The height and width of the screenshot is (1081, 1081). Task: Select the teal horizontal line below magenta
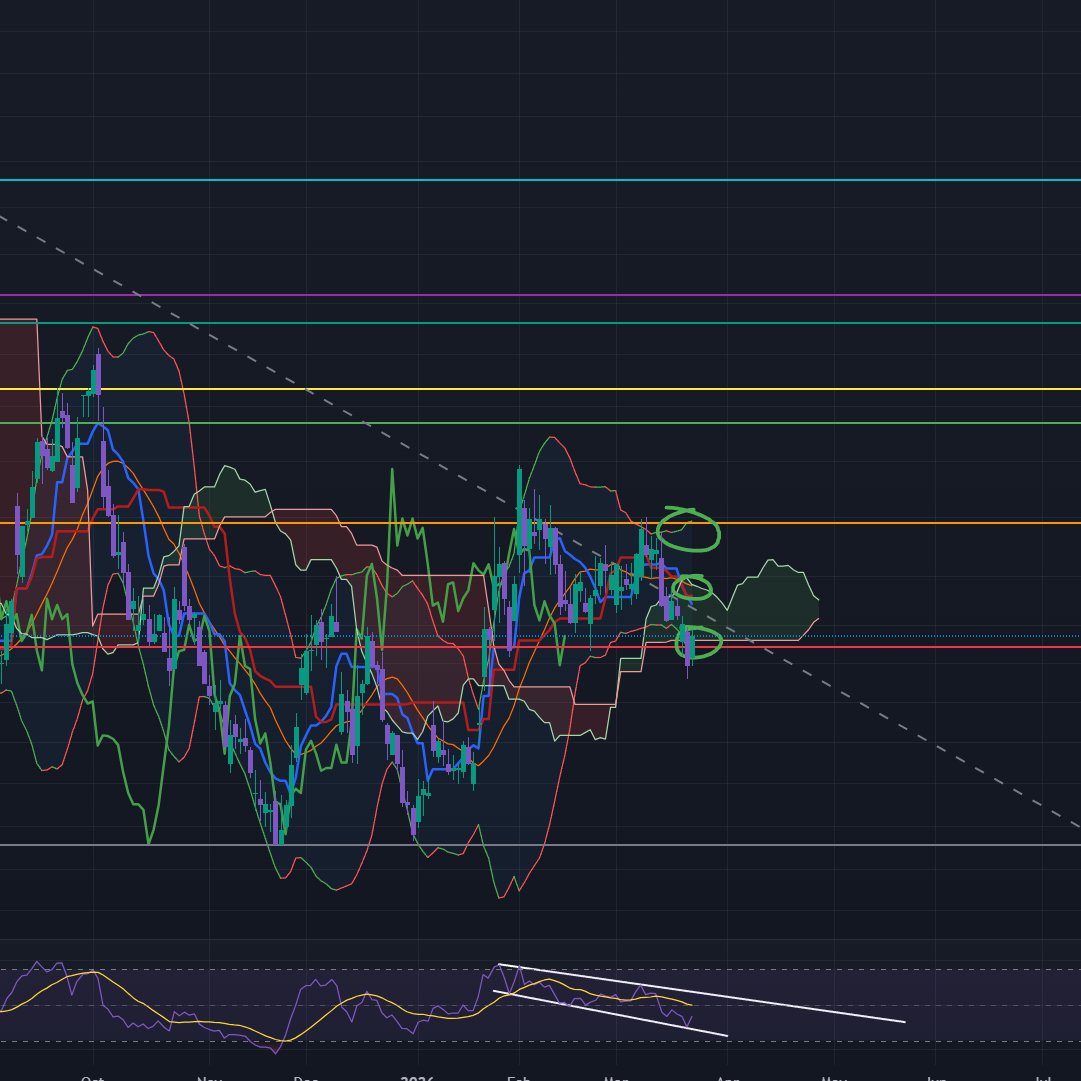540,323
